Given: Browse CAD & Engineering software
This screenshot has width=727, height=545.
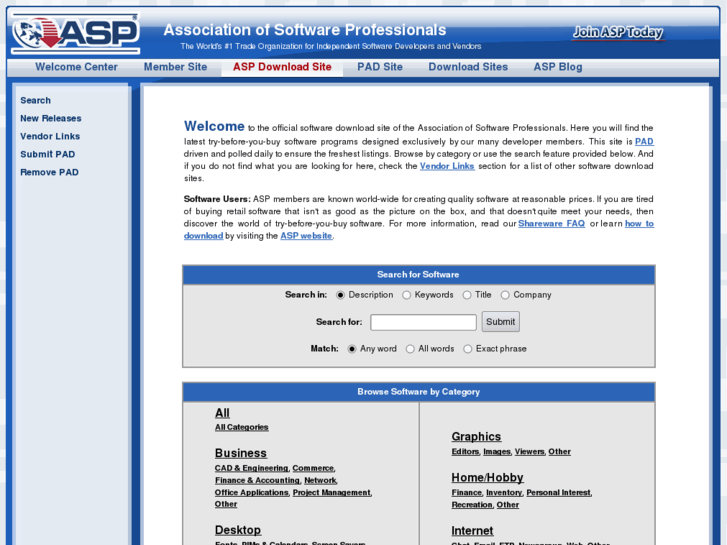Looking at the screenshot, I should click(x=251, y=468).
